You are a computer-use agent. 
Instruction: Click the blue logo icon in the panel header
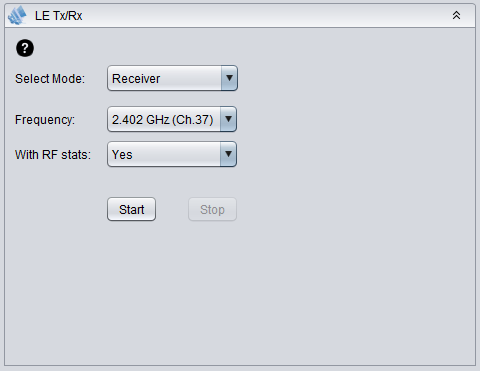coord(17,15)
